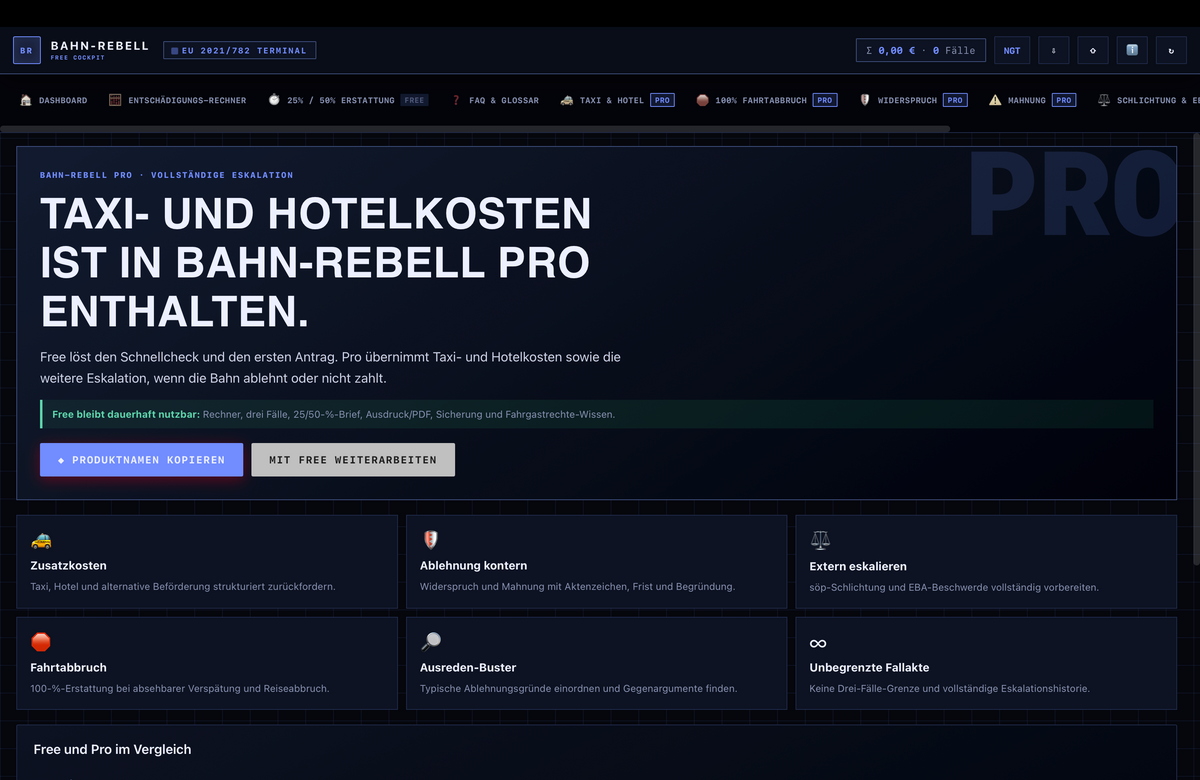This screenshot has width=1200, height=780.
Task: Open the info icon button in header
Action: click(1132, 50)
